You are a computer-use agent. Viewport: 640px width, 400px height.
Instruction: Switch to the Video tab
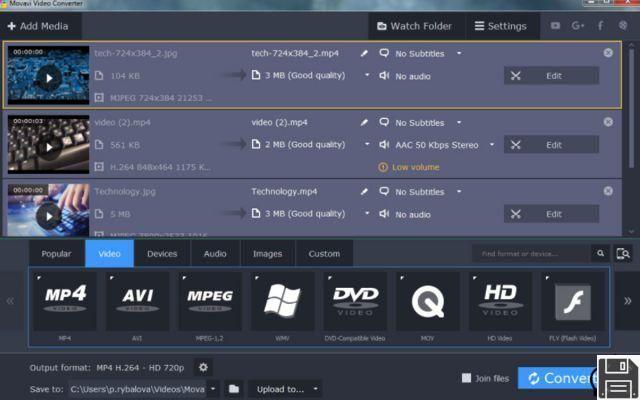point(109,253)
